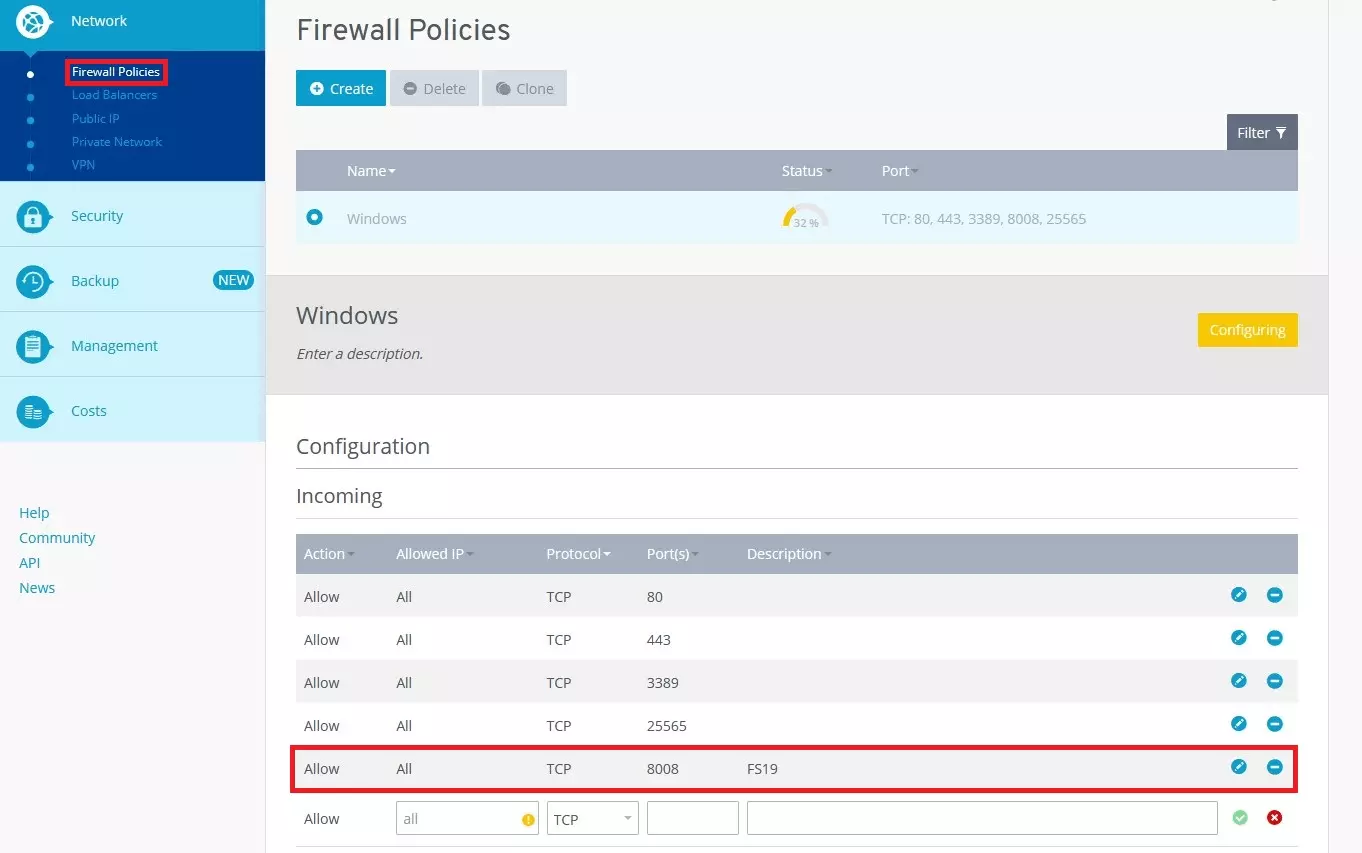Remove the port 443 rule with minus icon
Viewport: 1362px width, 853px height.
[1274, 638]
